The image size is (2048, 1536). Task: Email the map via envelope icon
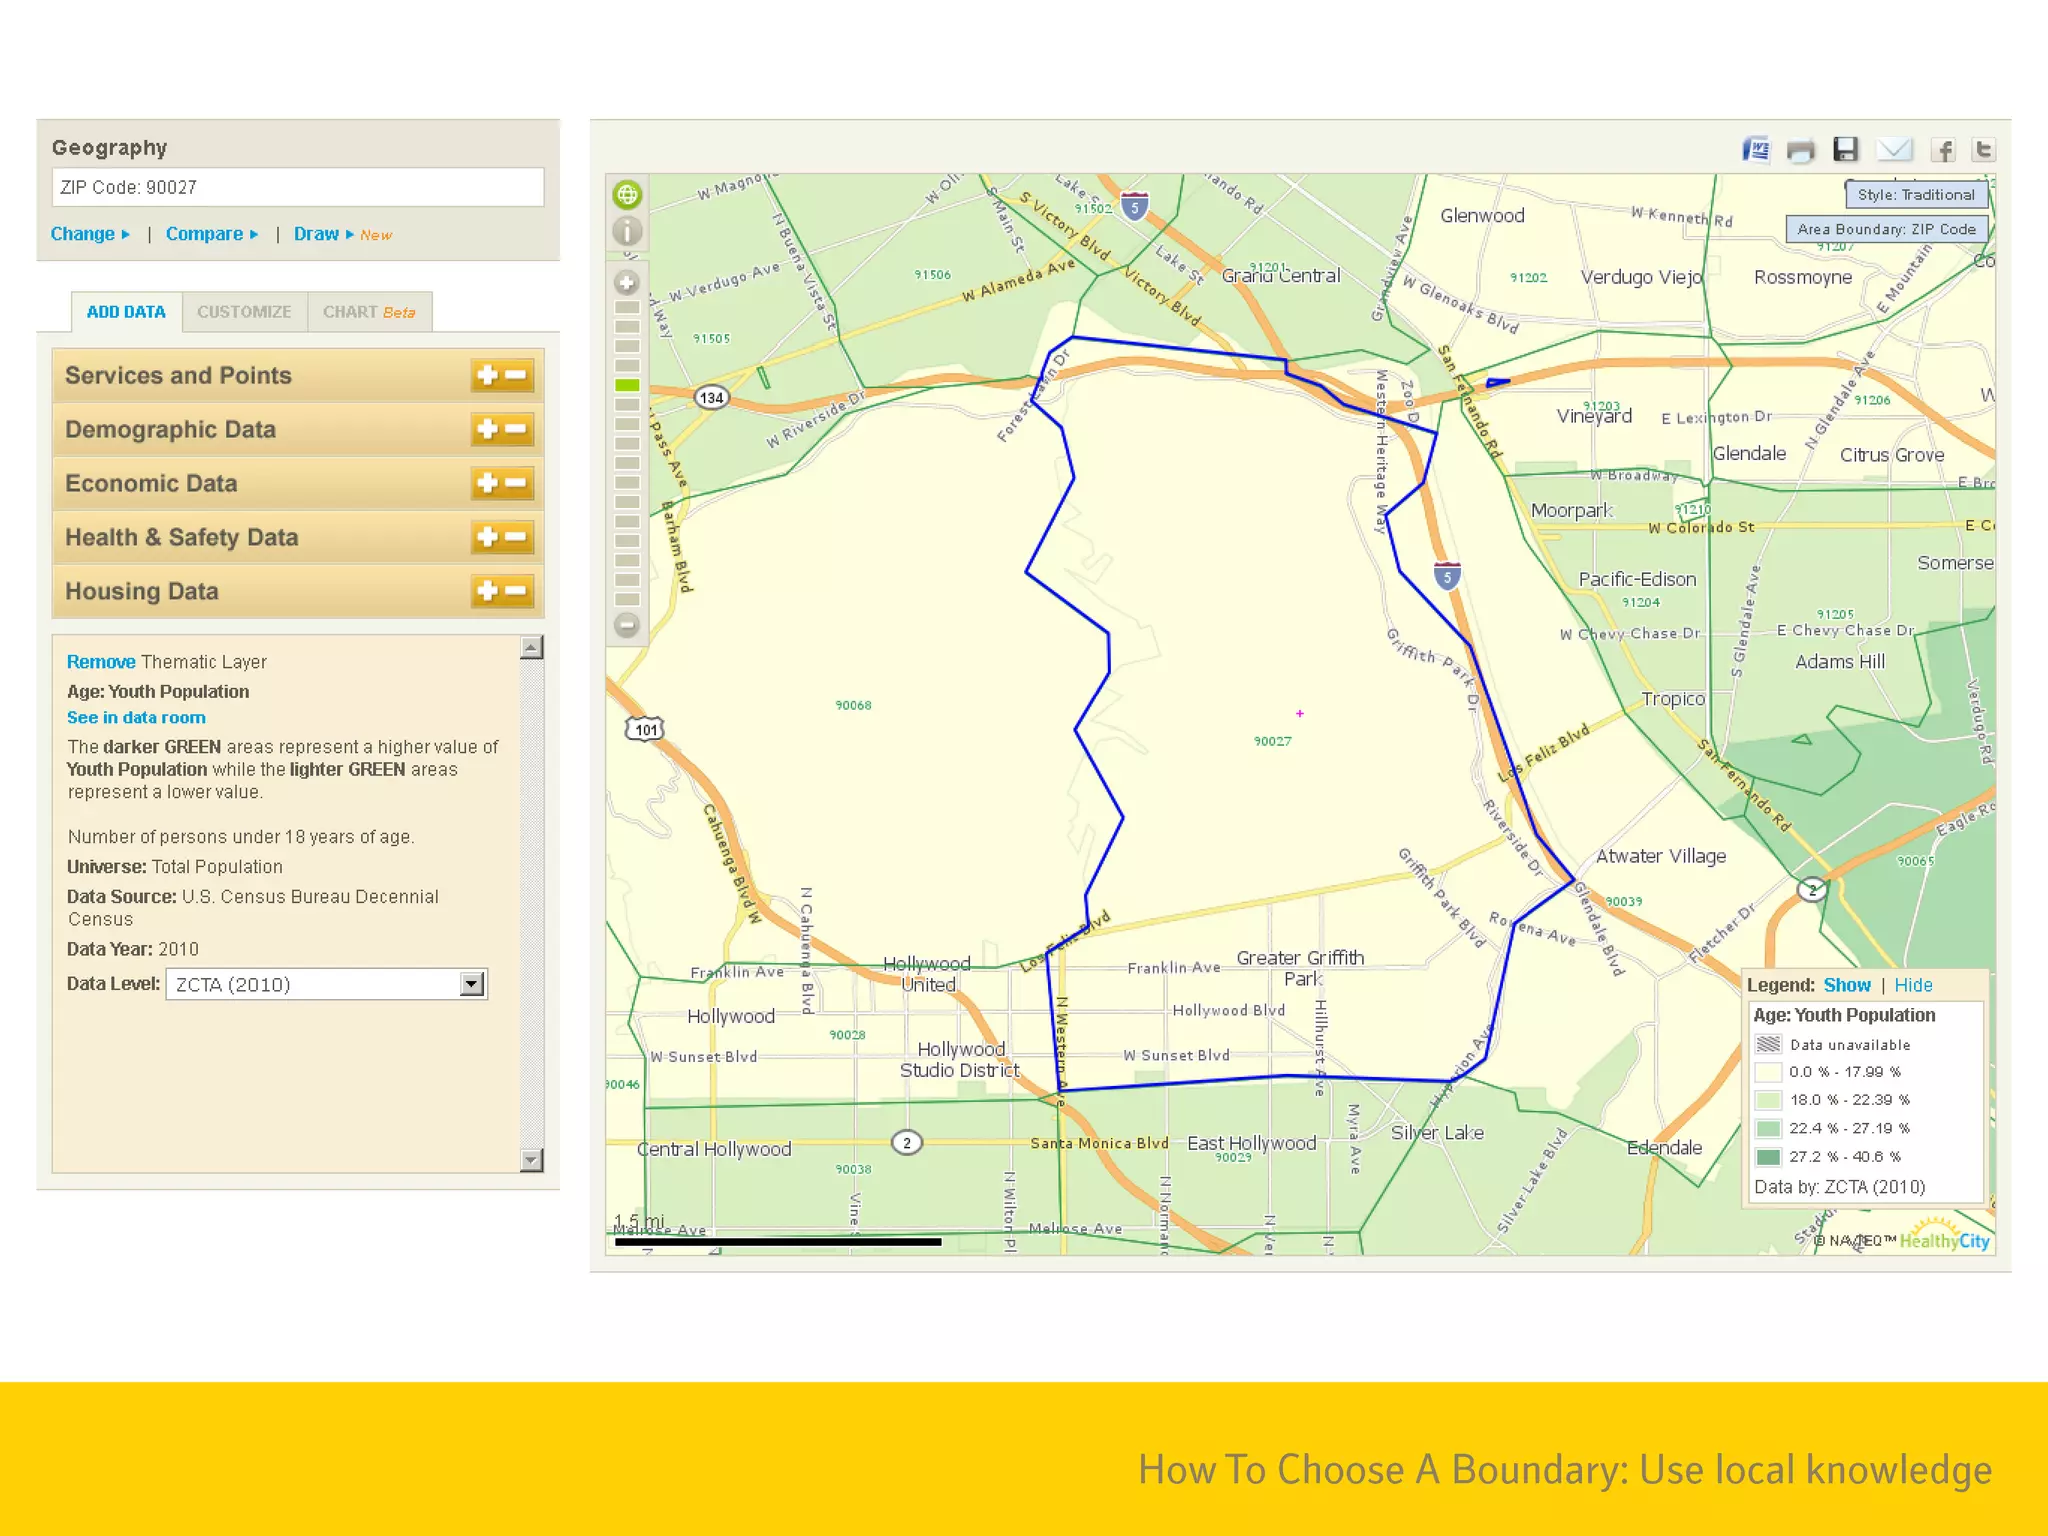1893,150
